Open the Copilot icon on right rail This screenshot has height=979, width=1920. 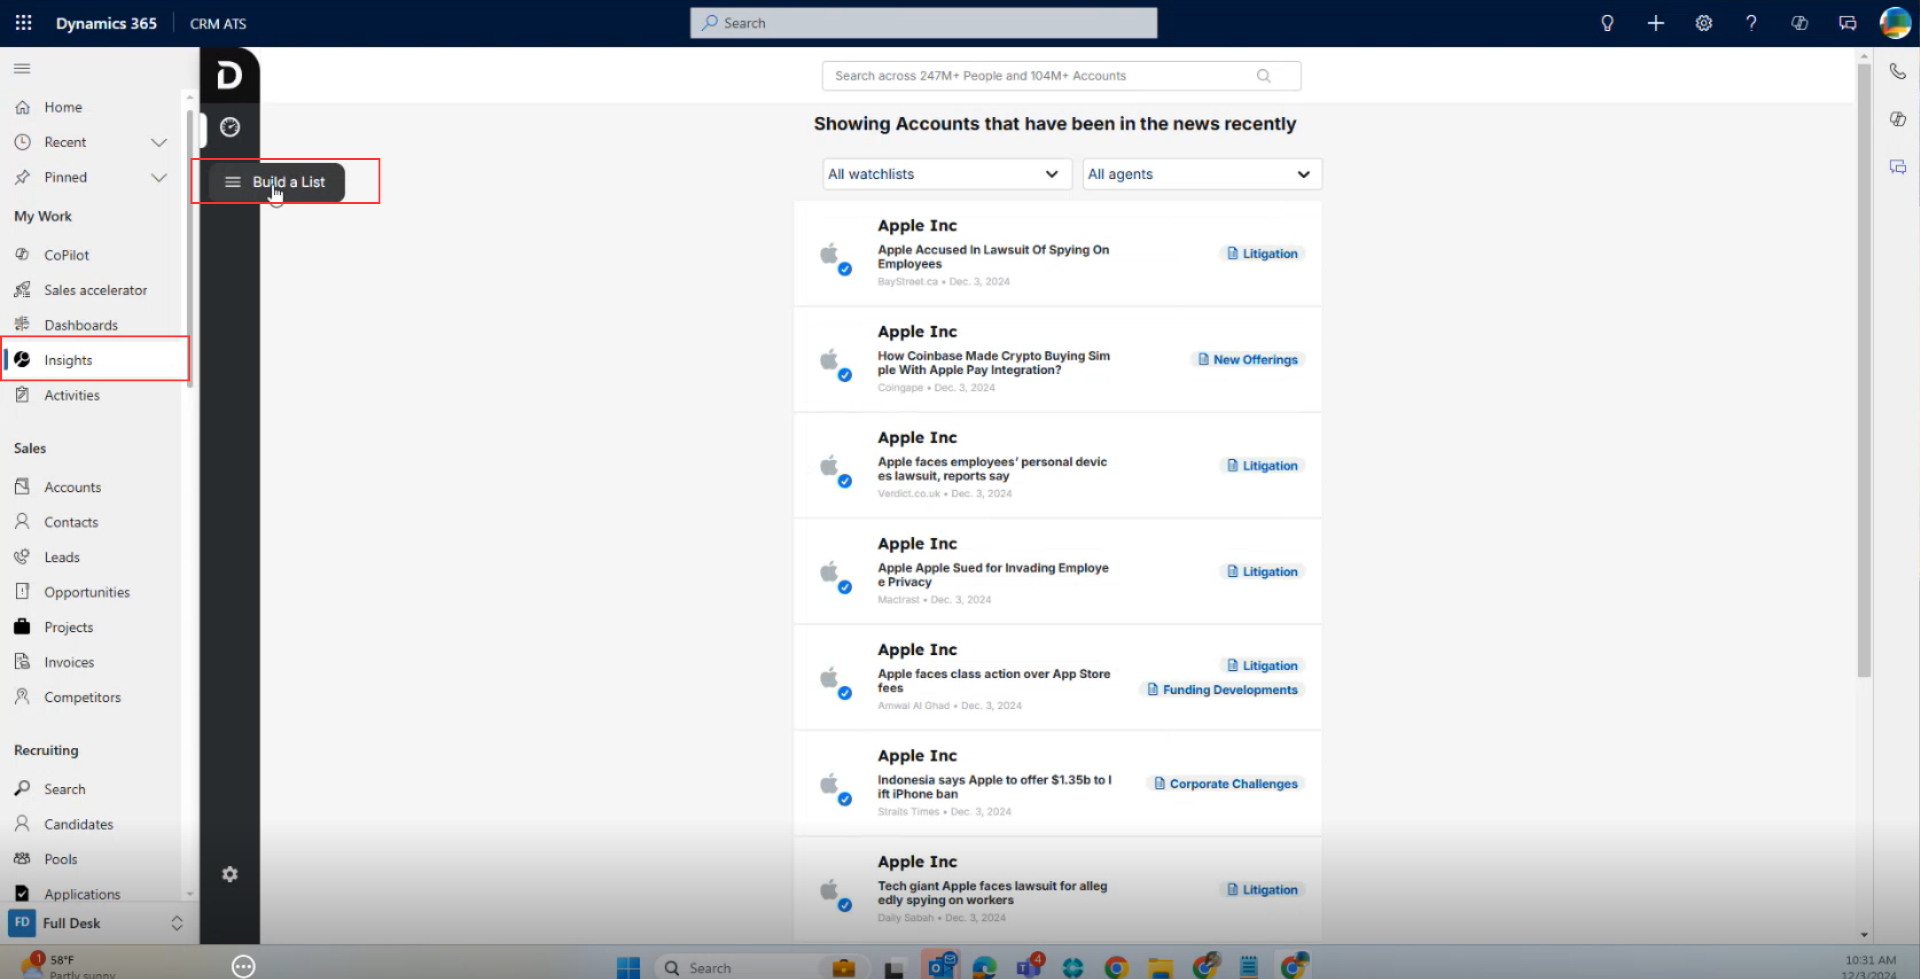click(1897, 119)
